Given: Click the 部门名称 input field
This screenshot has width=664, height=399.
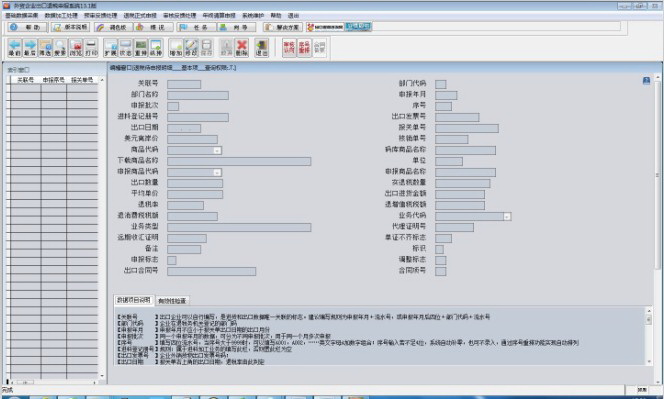Looking at the screenshot, I should click(x=198, y=95).
